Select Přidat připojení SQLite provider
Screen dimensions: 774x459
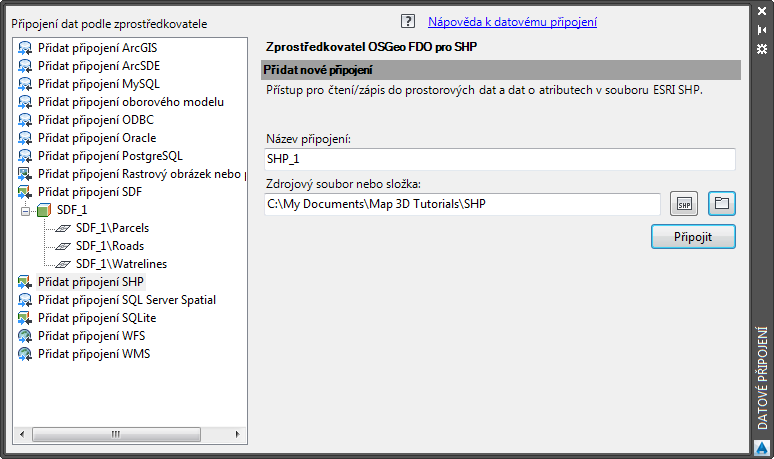tap(96, 318)
